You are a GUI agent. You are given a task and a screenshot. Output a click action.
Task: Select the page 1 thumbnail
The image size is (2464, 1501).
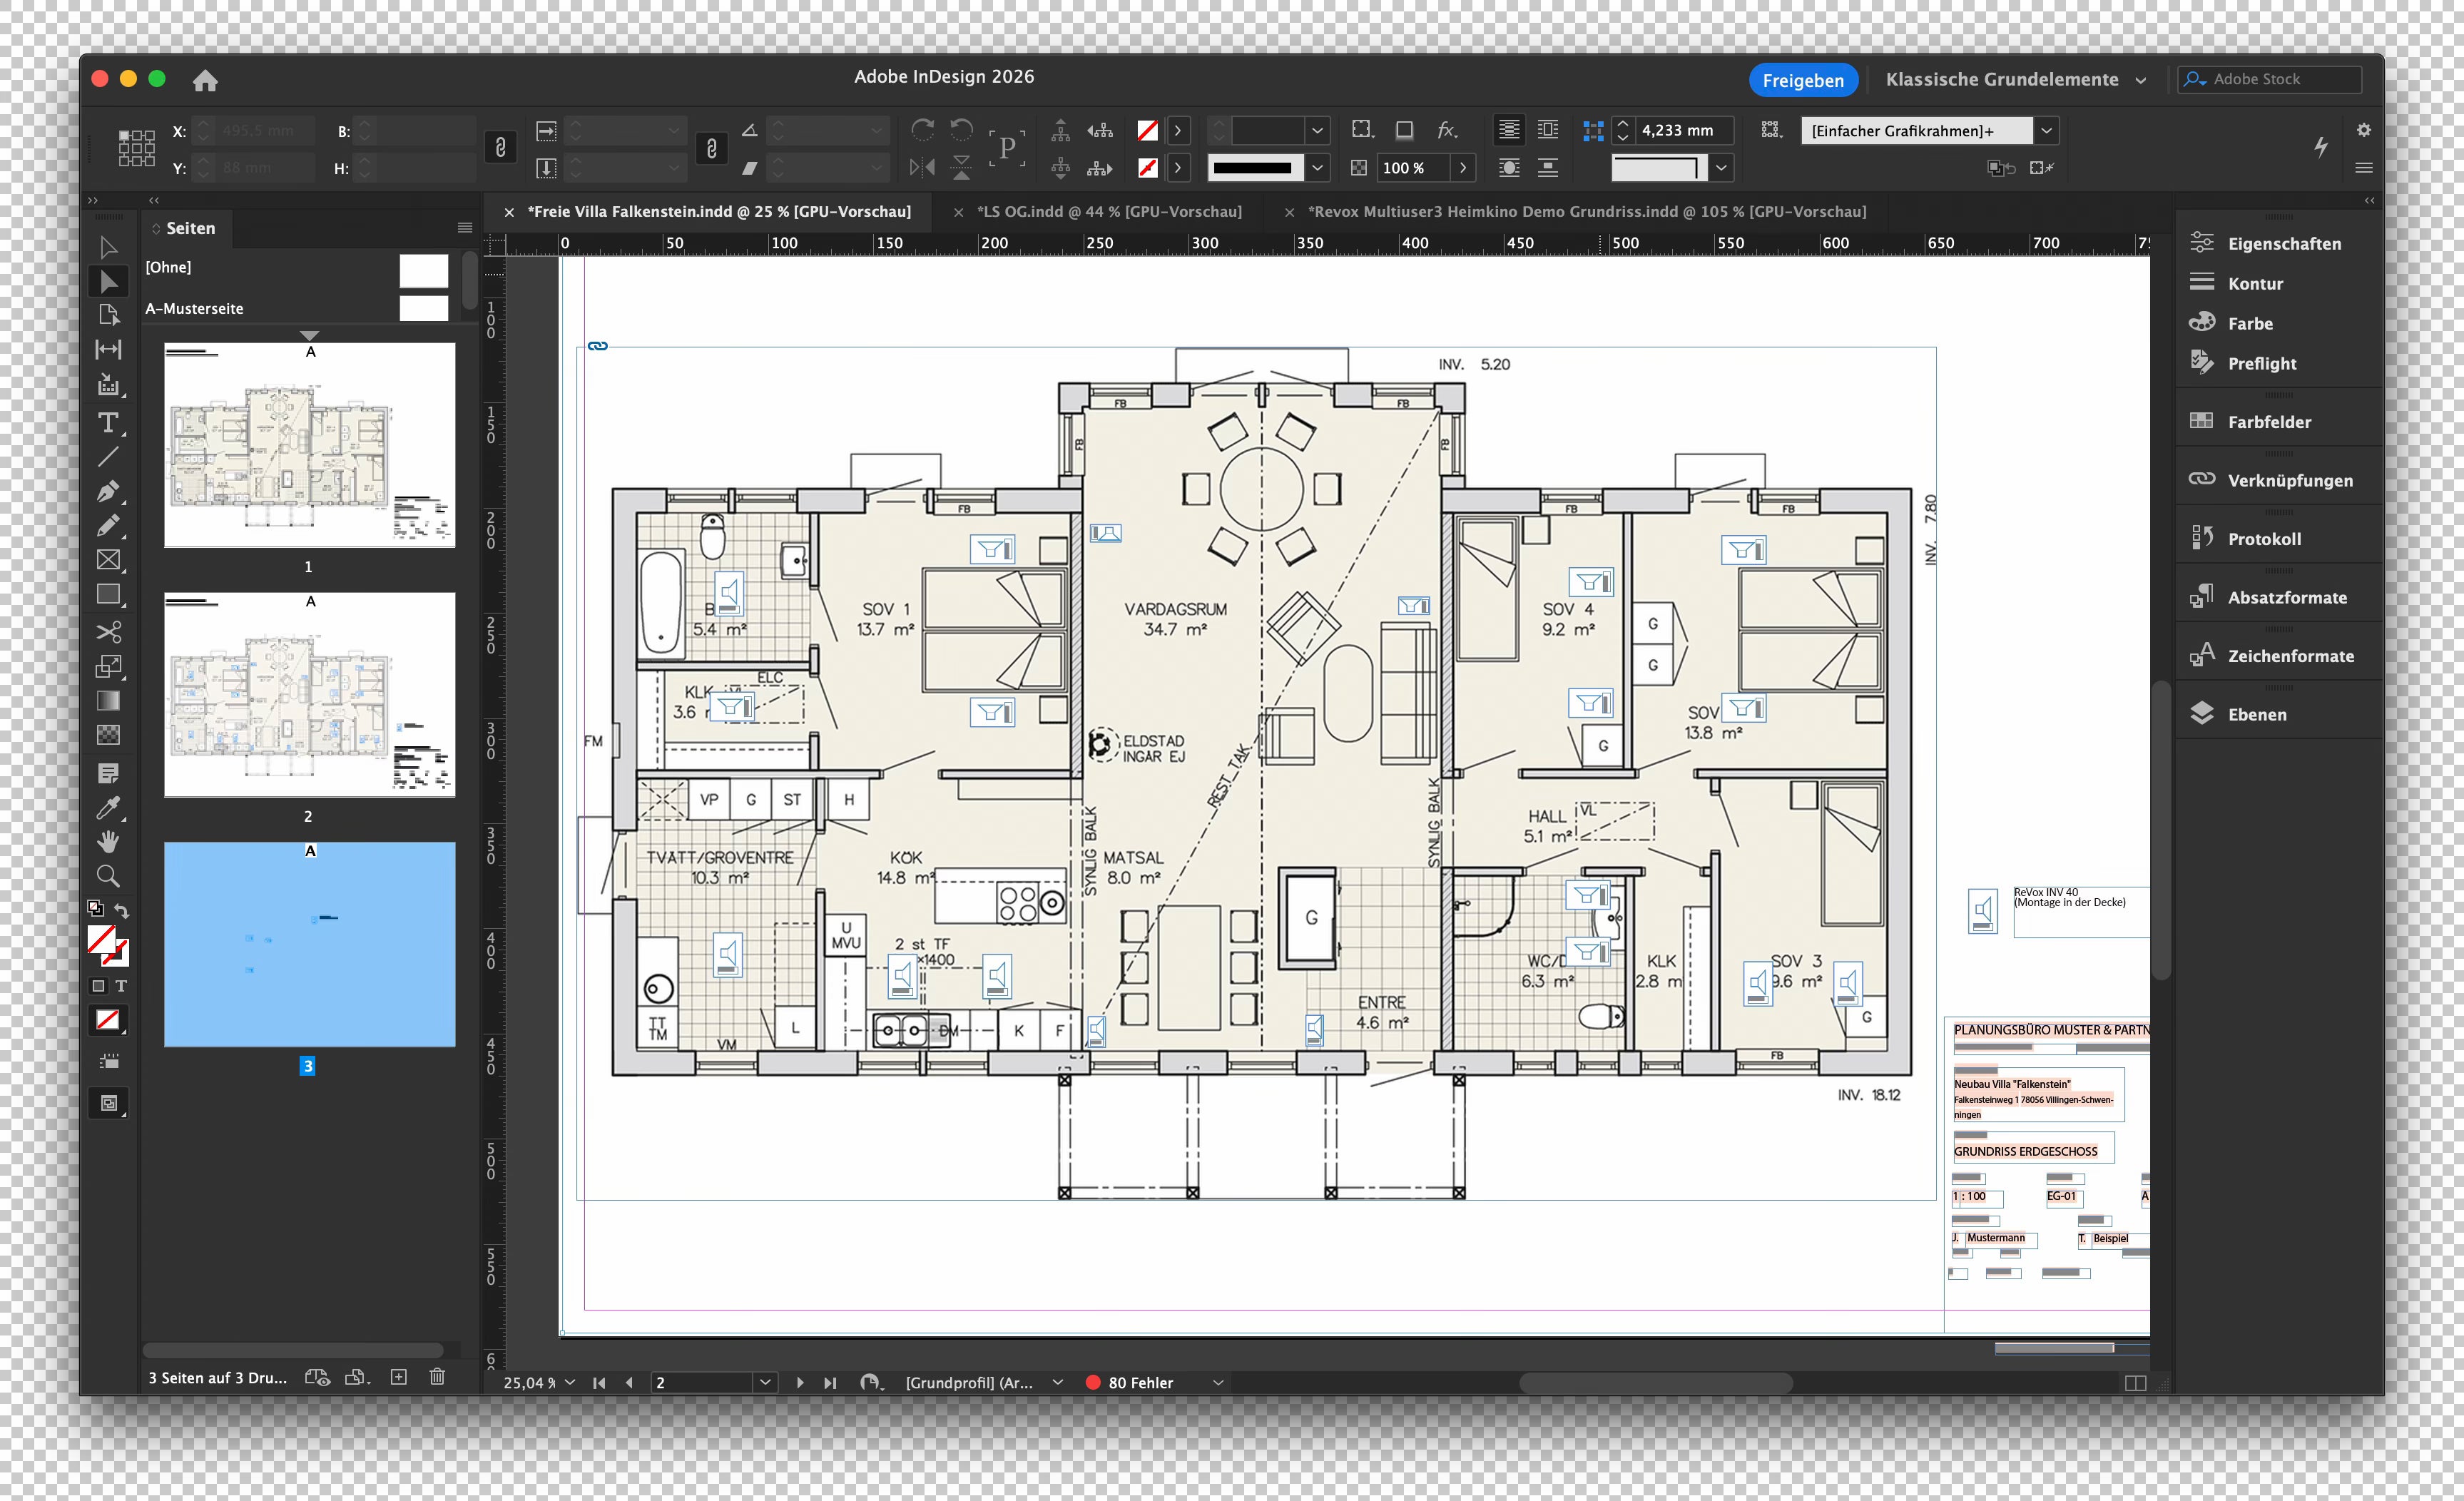[310, 445]
